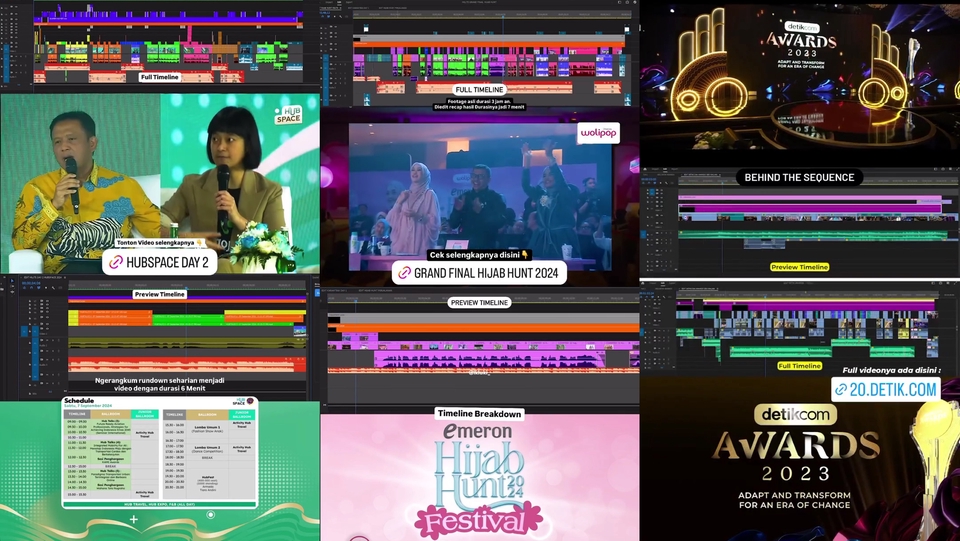
Task: Click the yellow Preview Timeline label
Action: click(799, 267)
